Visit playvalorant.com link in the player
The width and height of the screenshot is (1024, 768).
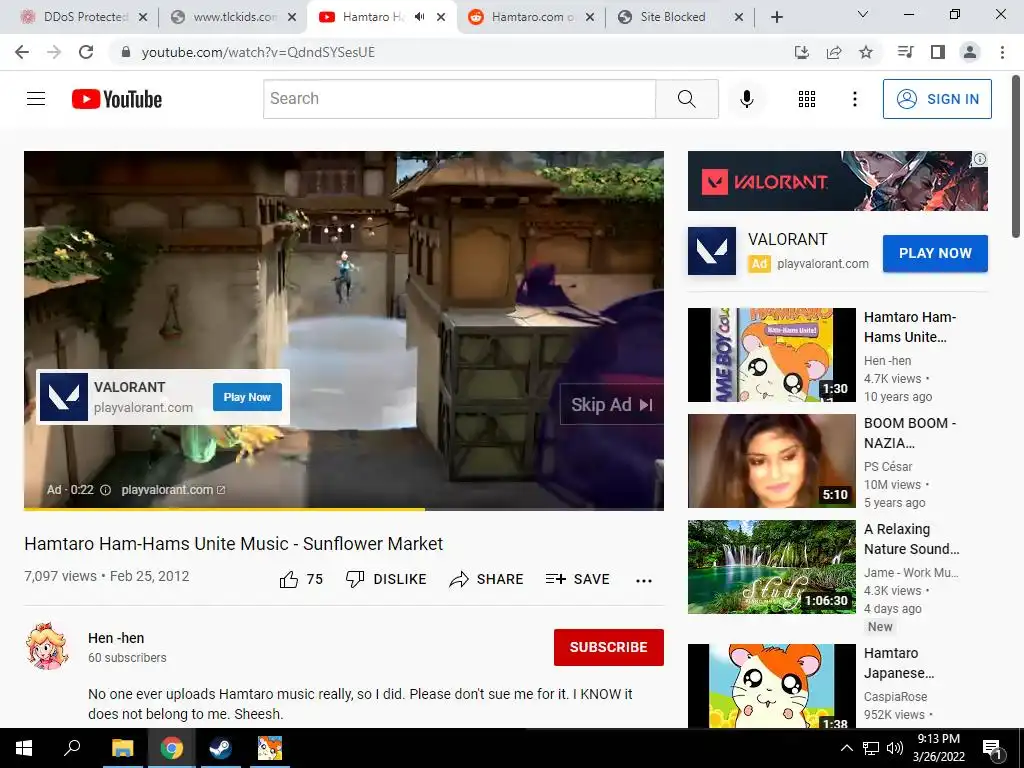173,490
